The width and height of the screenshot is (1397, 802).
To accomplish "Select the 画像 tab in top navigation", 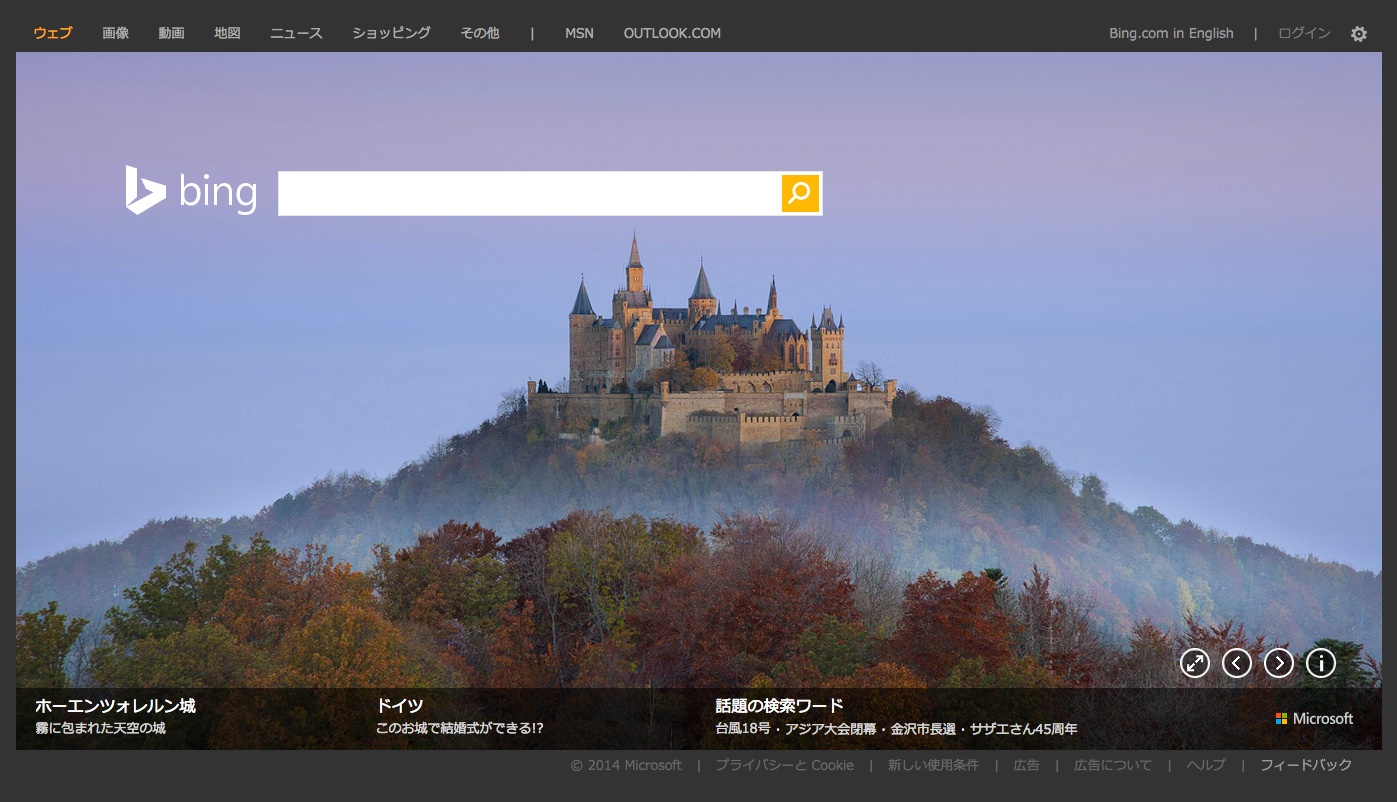I will tap(115, 33).
